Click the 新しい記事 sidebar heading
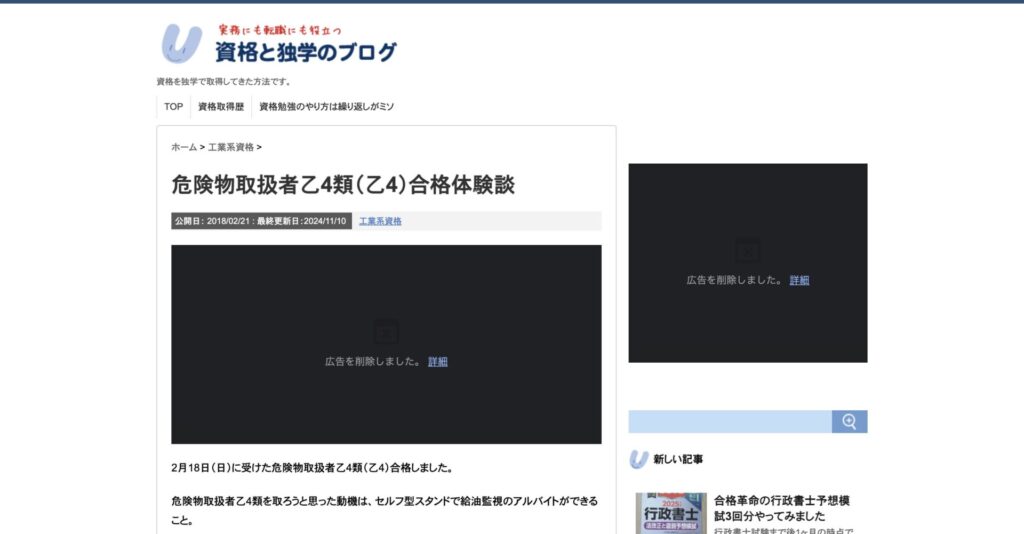1024x534 pixels. 678,460
